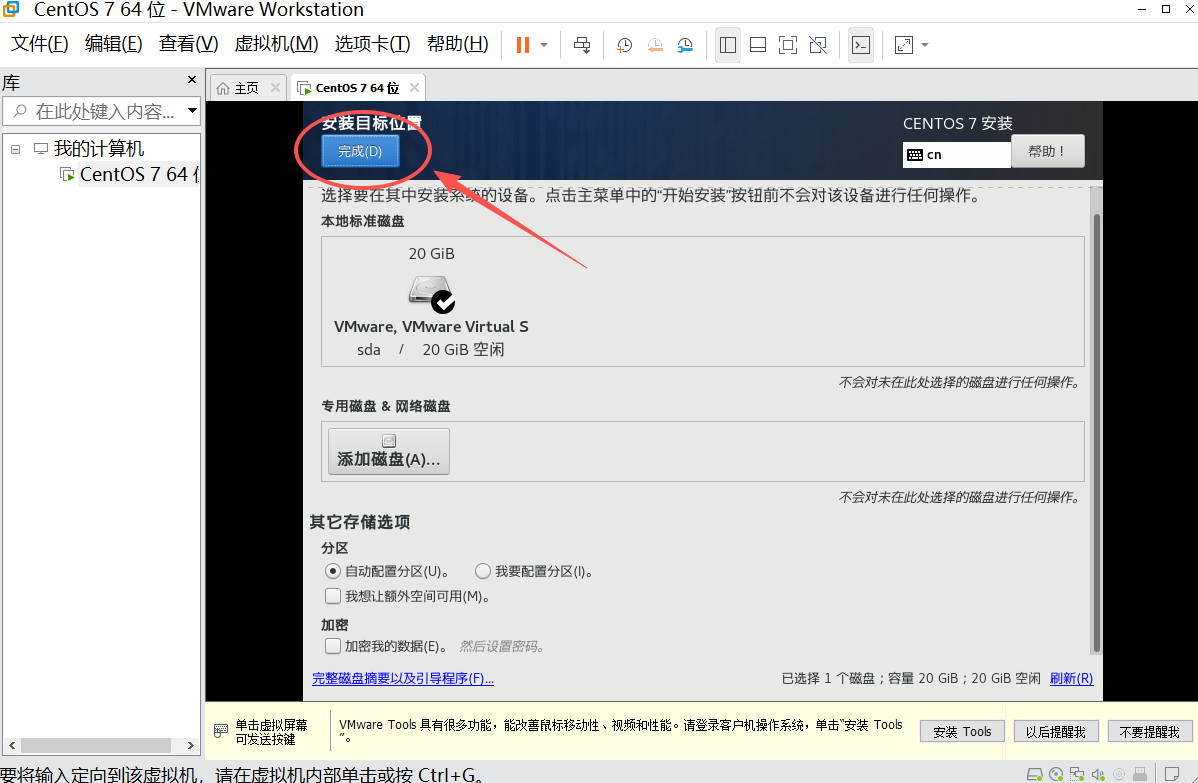Image resolution: width=1198 pixels, height=783 pixels.
Task: Close the CentOS 7 64 位 tab
Action: (414, 87)
